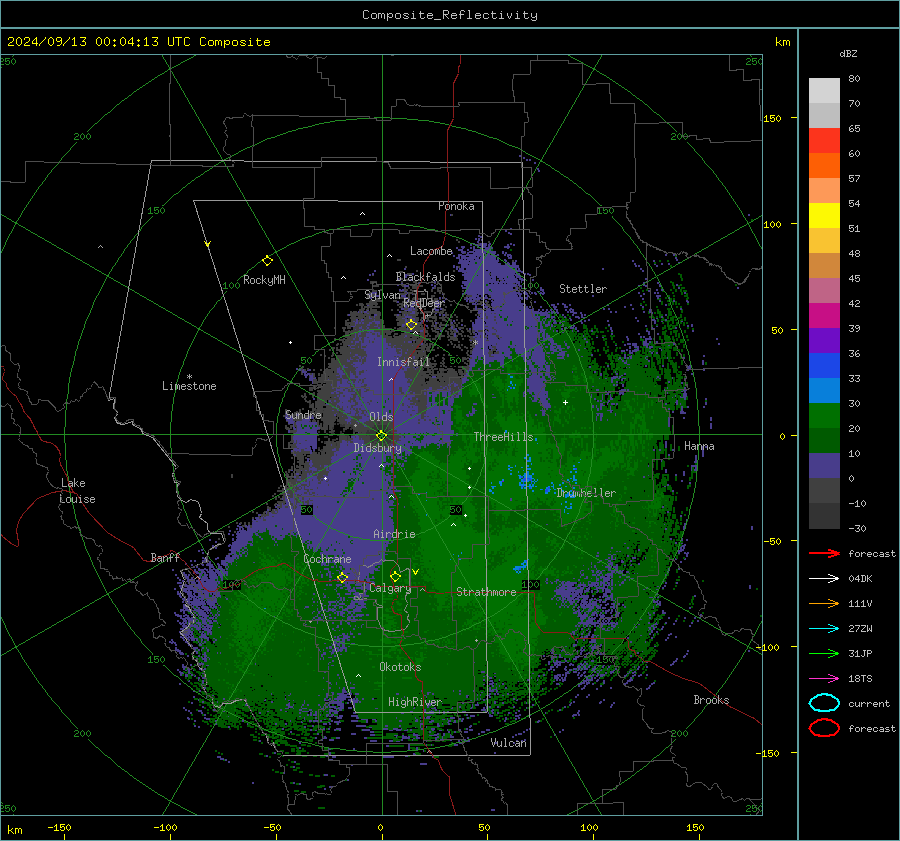Click the white 04DK arrow legend icon

pyautogui.click(x=824, y=579)
